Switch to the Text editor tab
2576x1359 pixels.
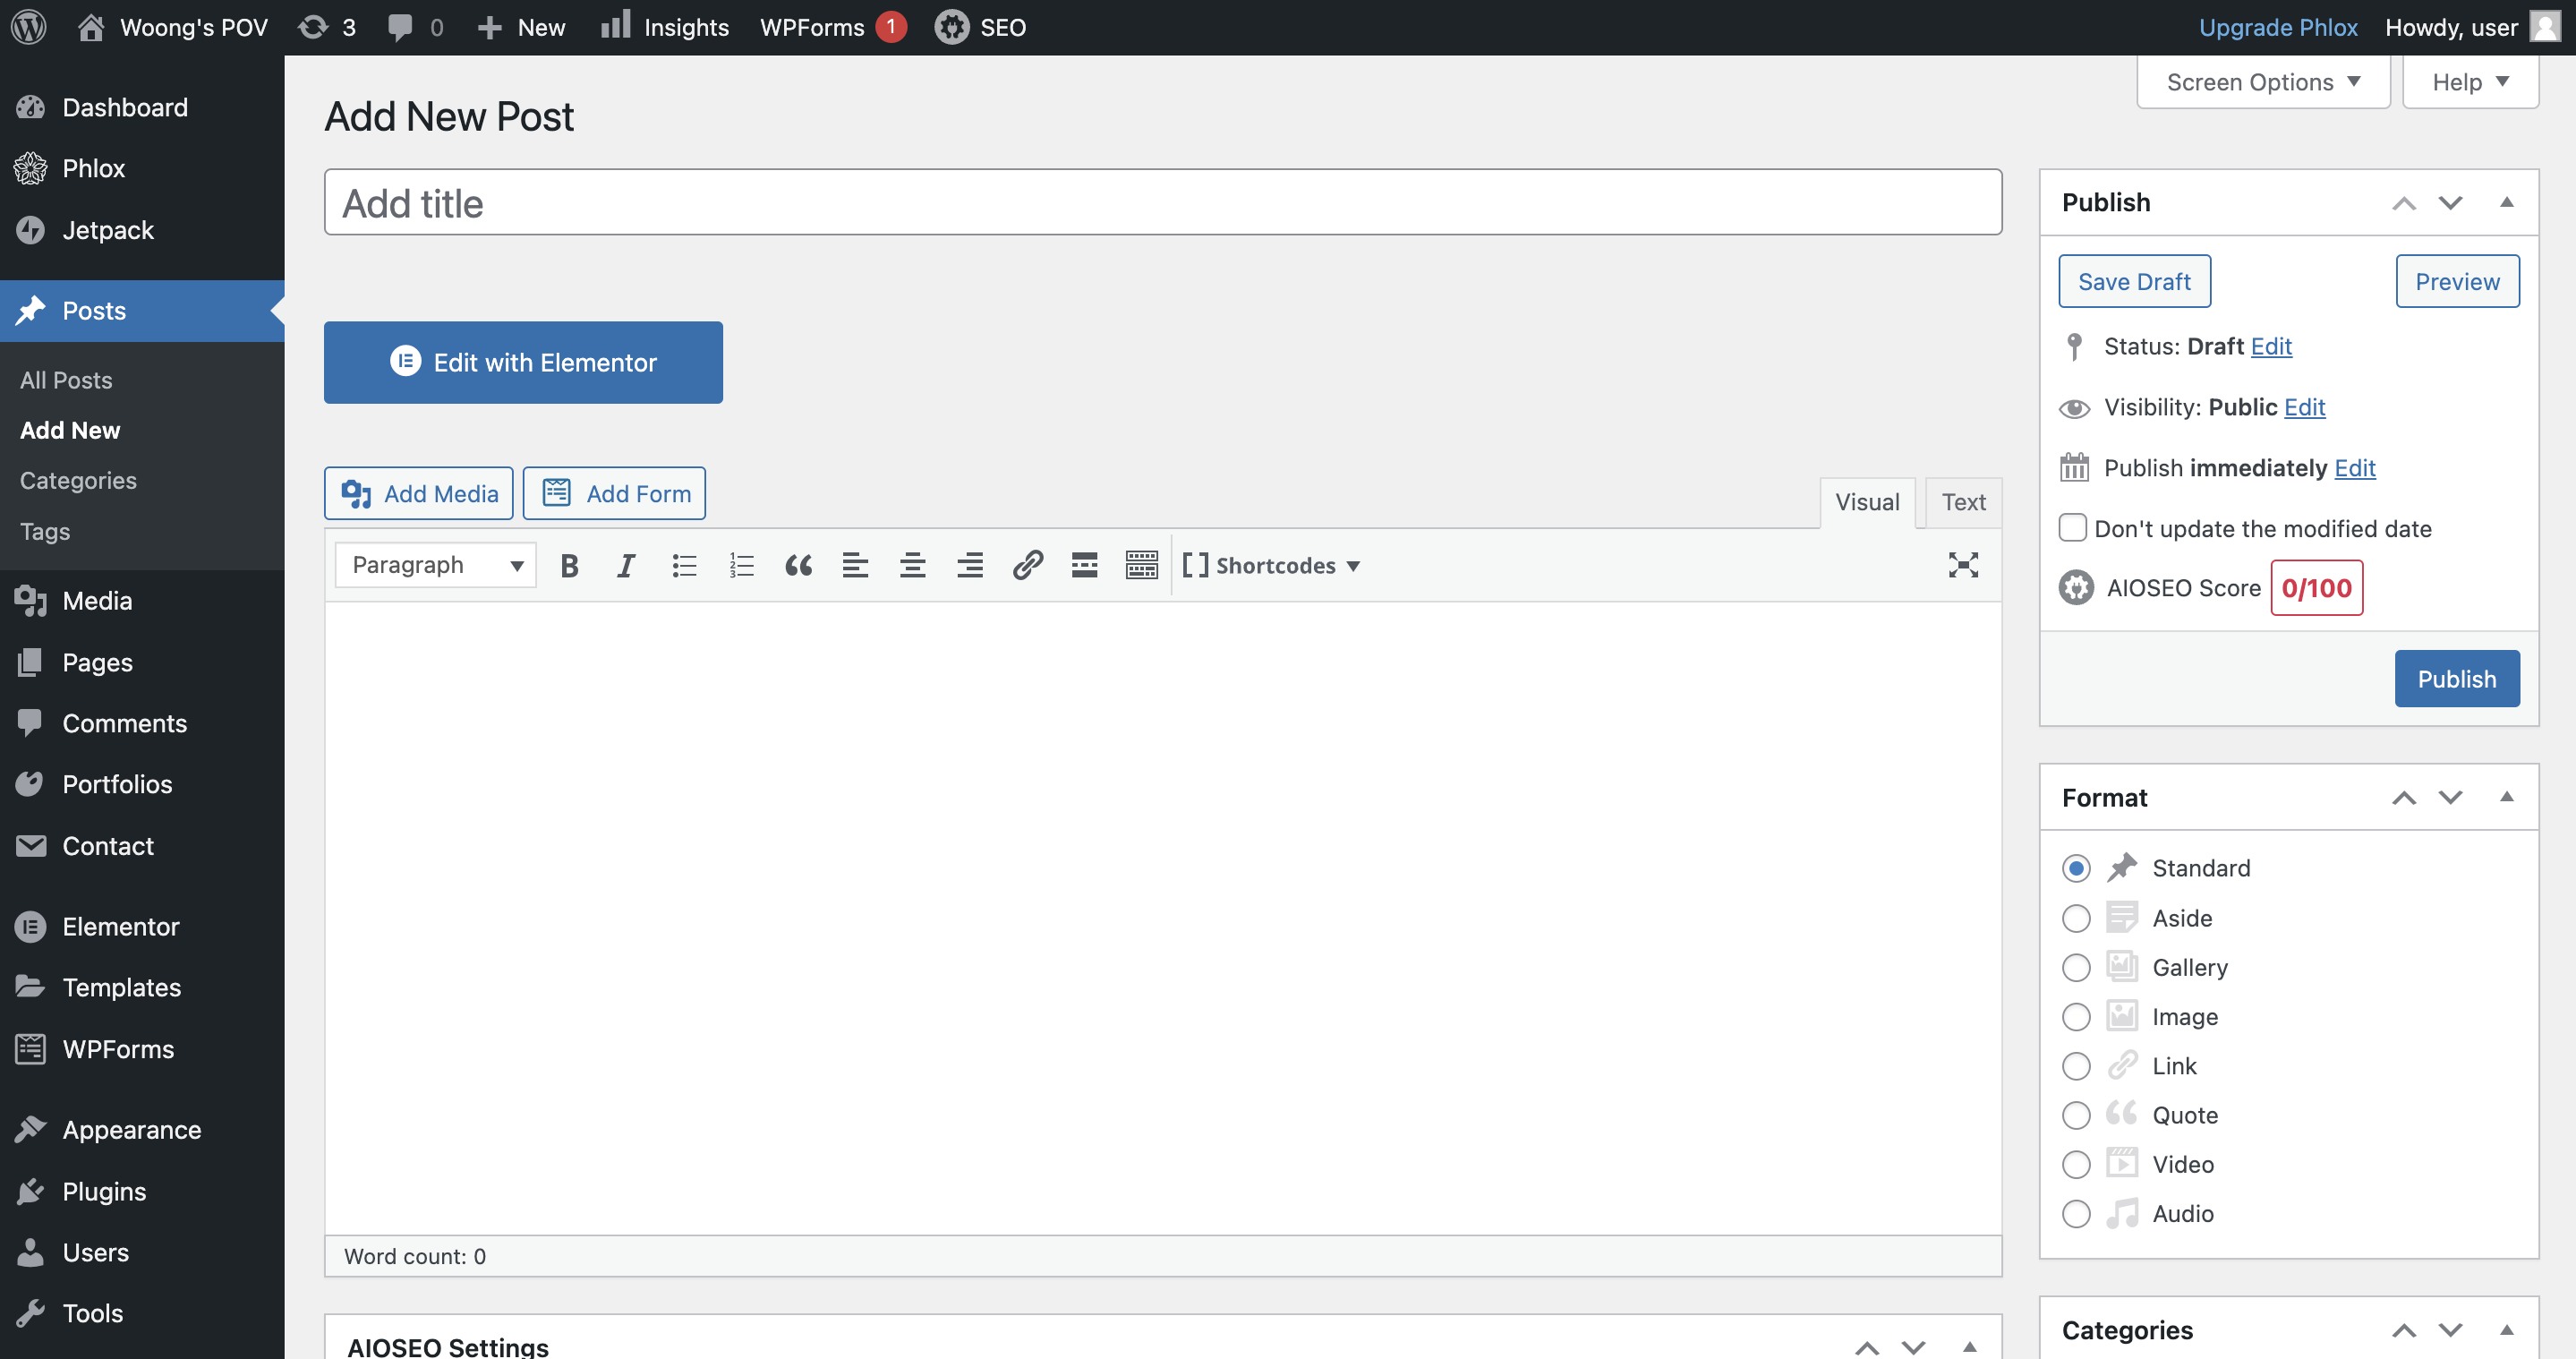1962,502
